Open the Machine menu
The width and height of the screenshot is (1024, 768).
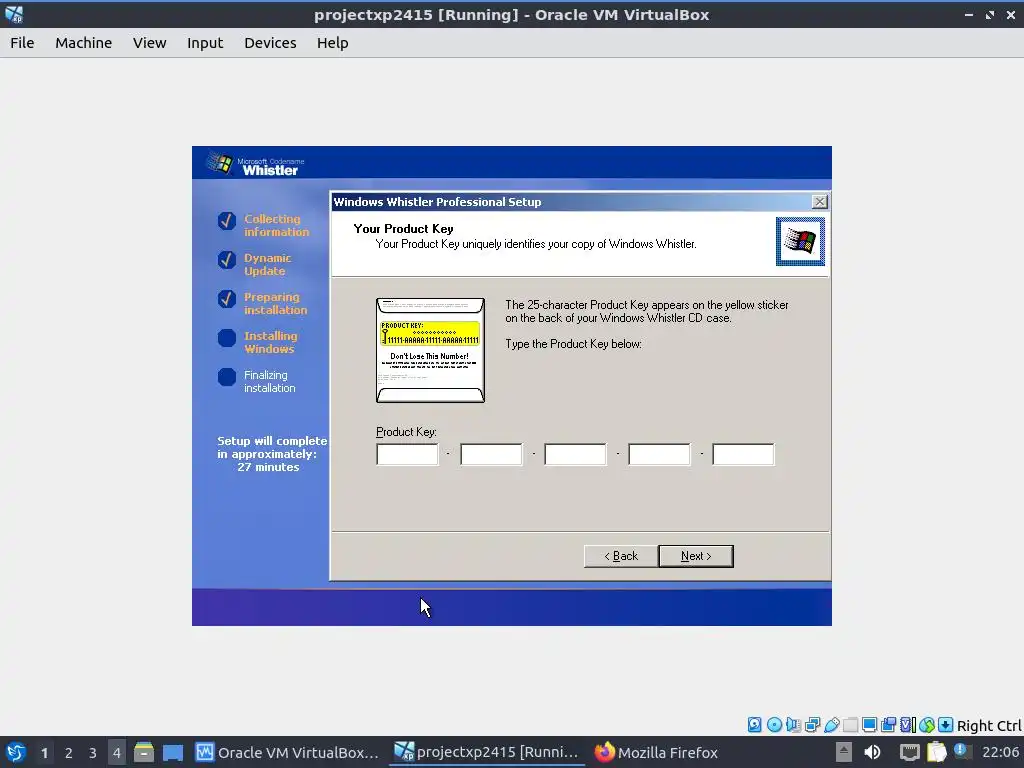click(x=84, y=42)
